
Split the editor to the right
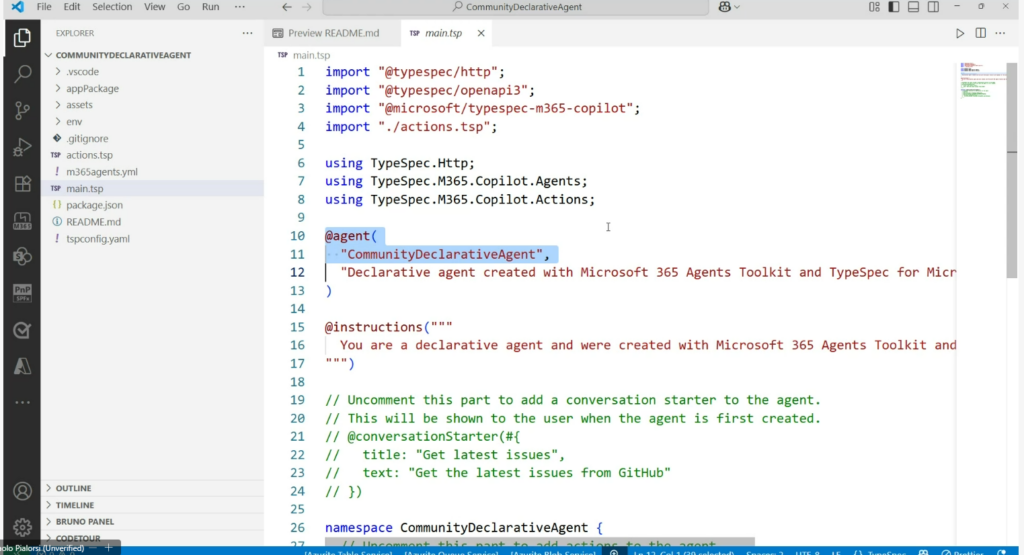pyautogui.click(x=980, y=33)
